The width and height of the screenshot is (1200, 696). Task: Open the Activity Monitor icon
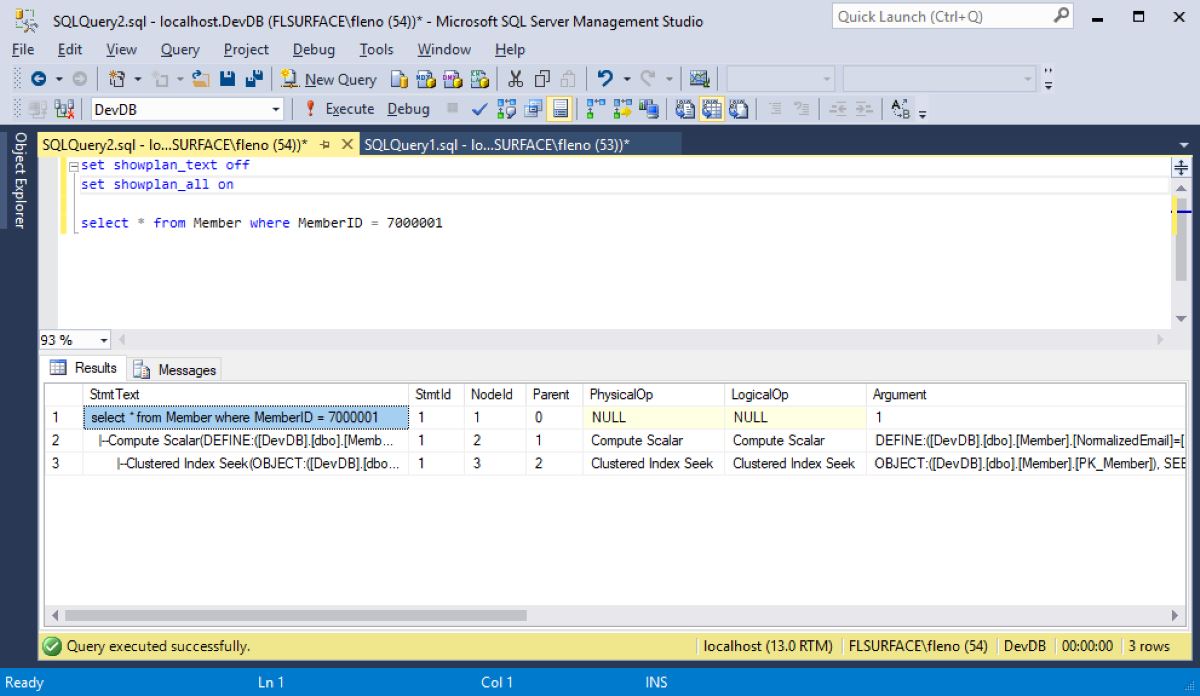click(700, 79)
